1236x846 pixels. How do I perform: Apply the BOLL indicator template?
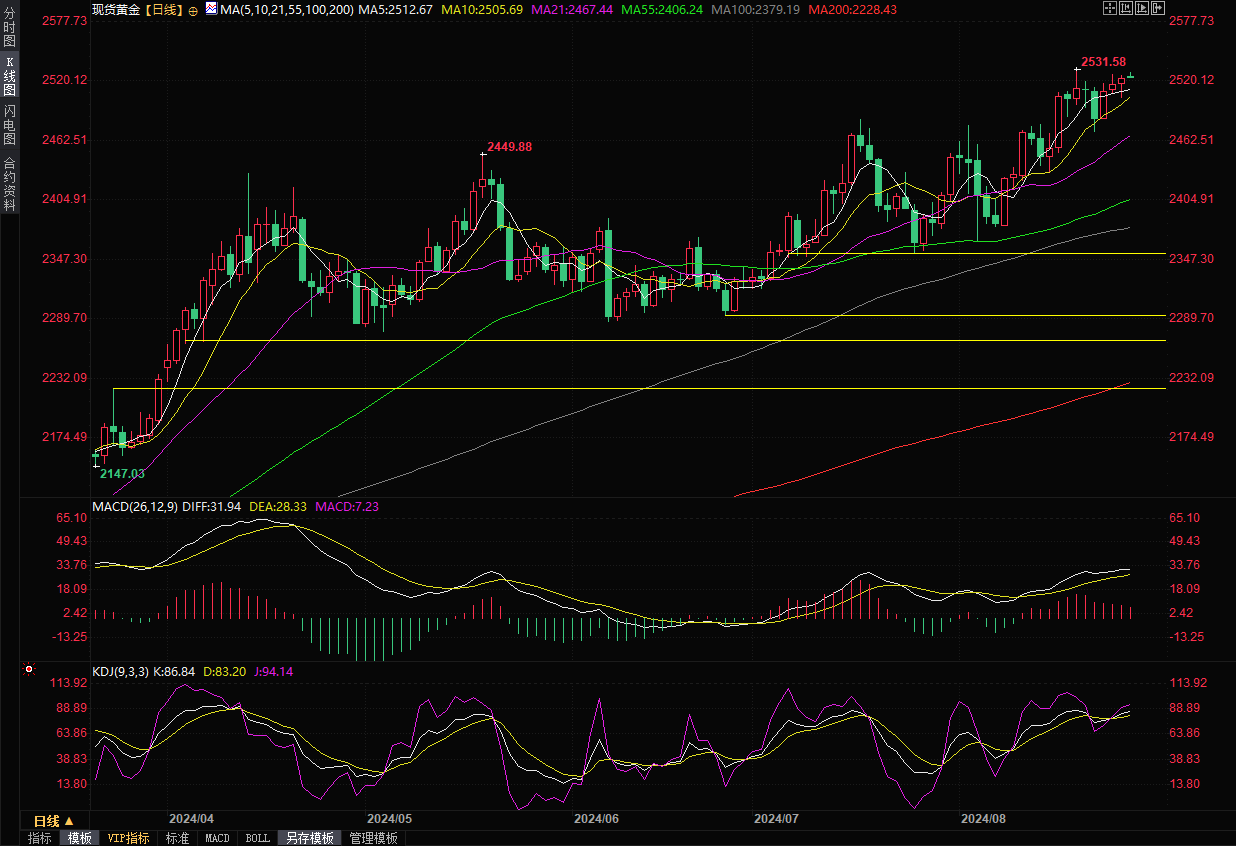click(257, 838)
